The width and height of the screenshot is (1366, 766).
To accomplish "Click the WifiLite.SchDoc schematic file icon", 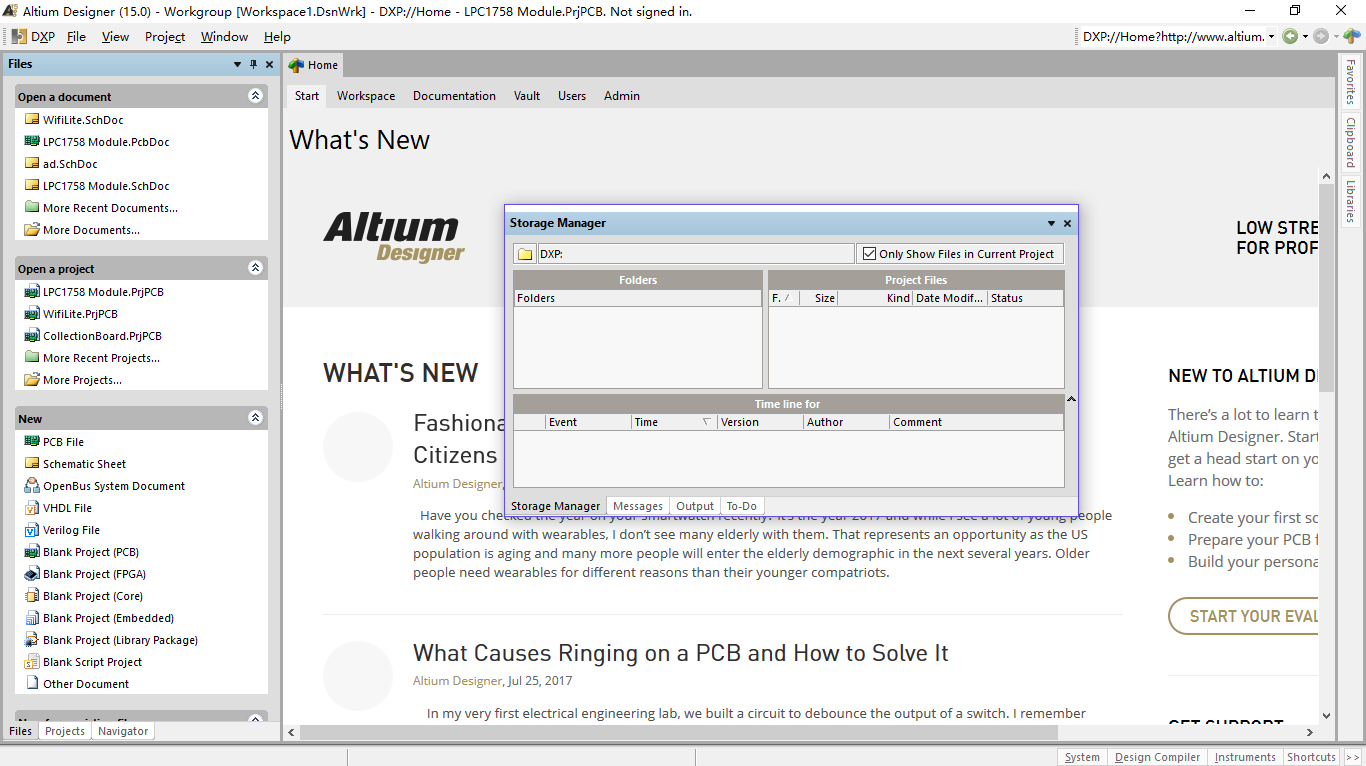I will (x=32, y=120).
